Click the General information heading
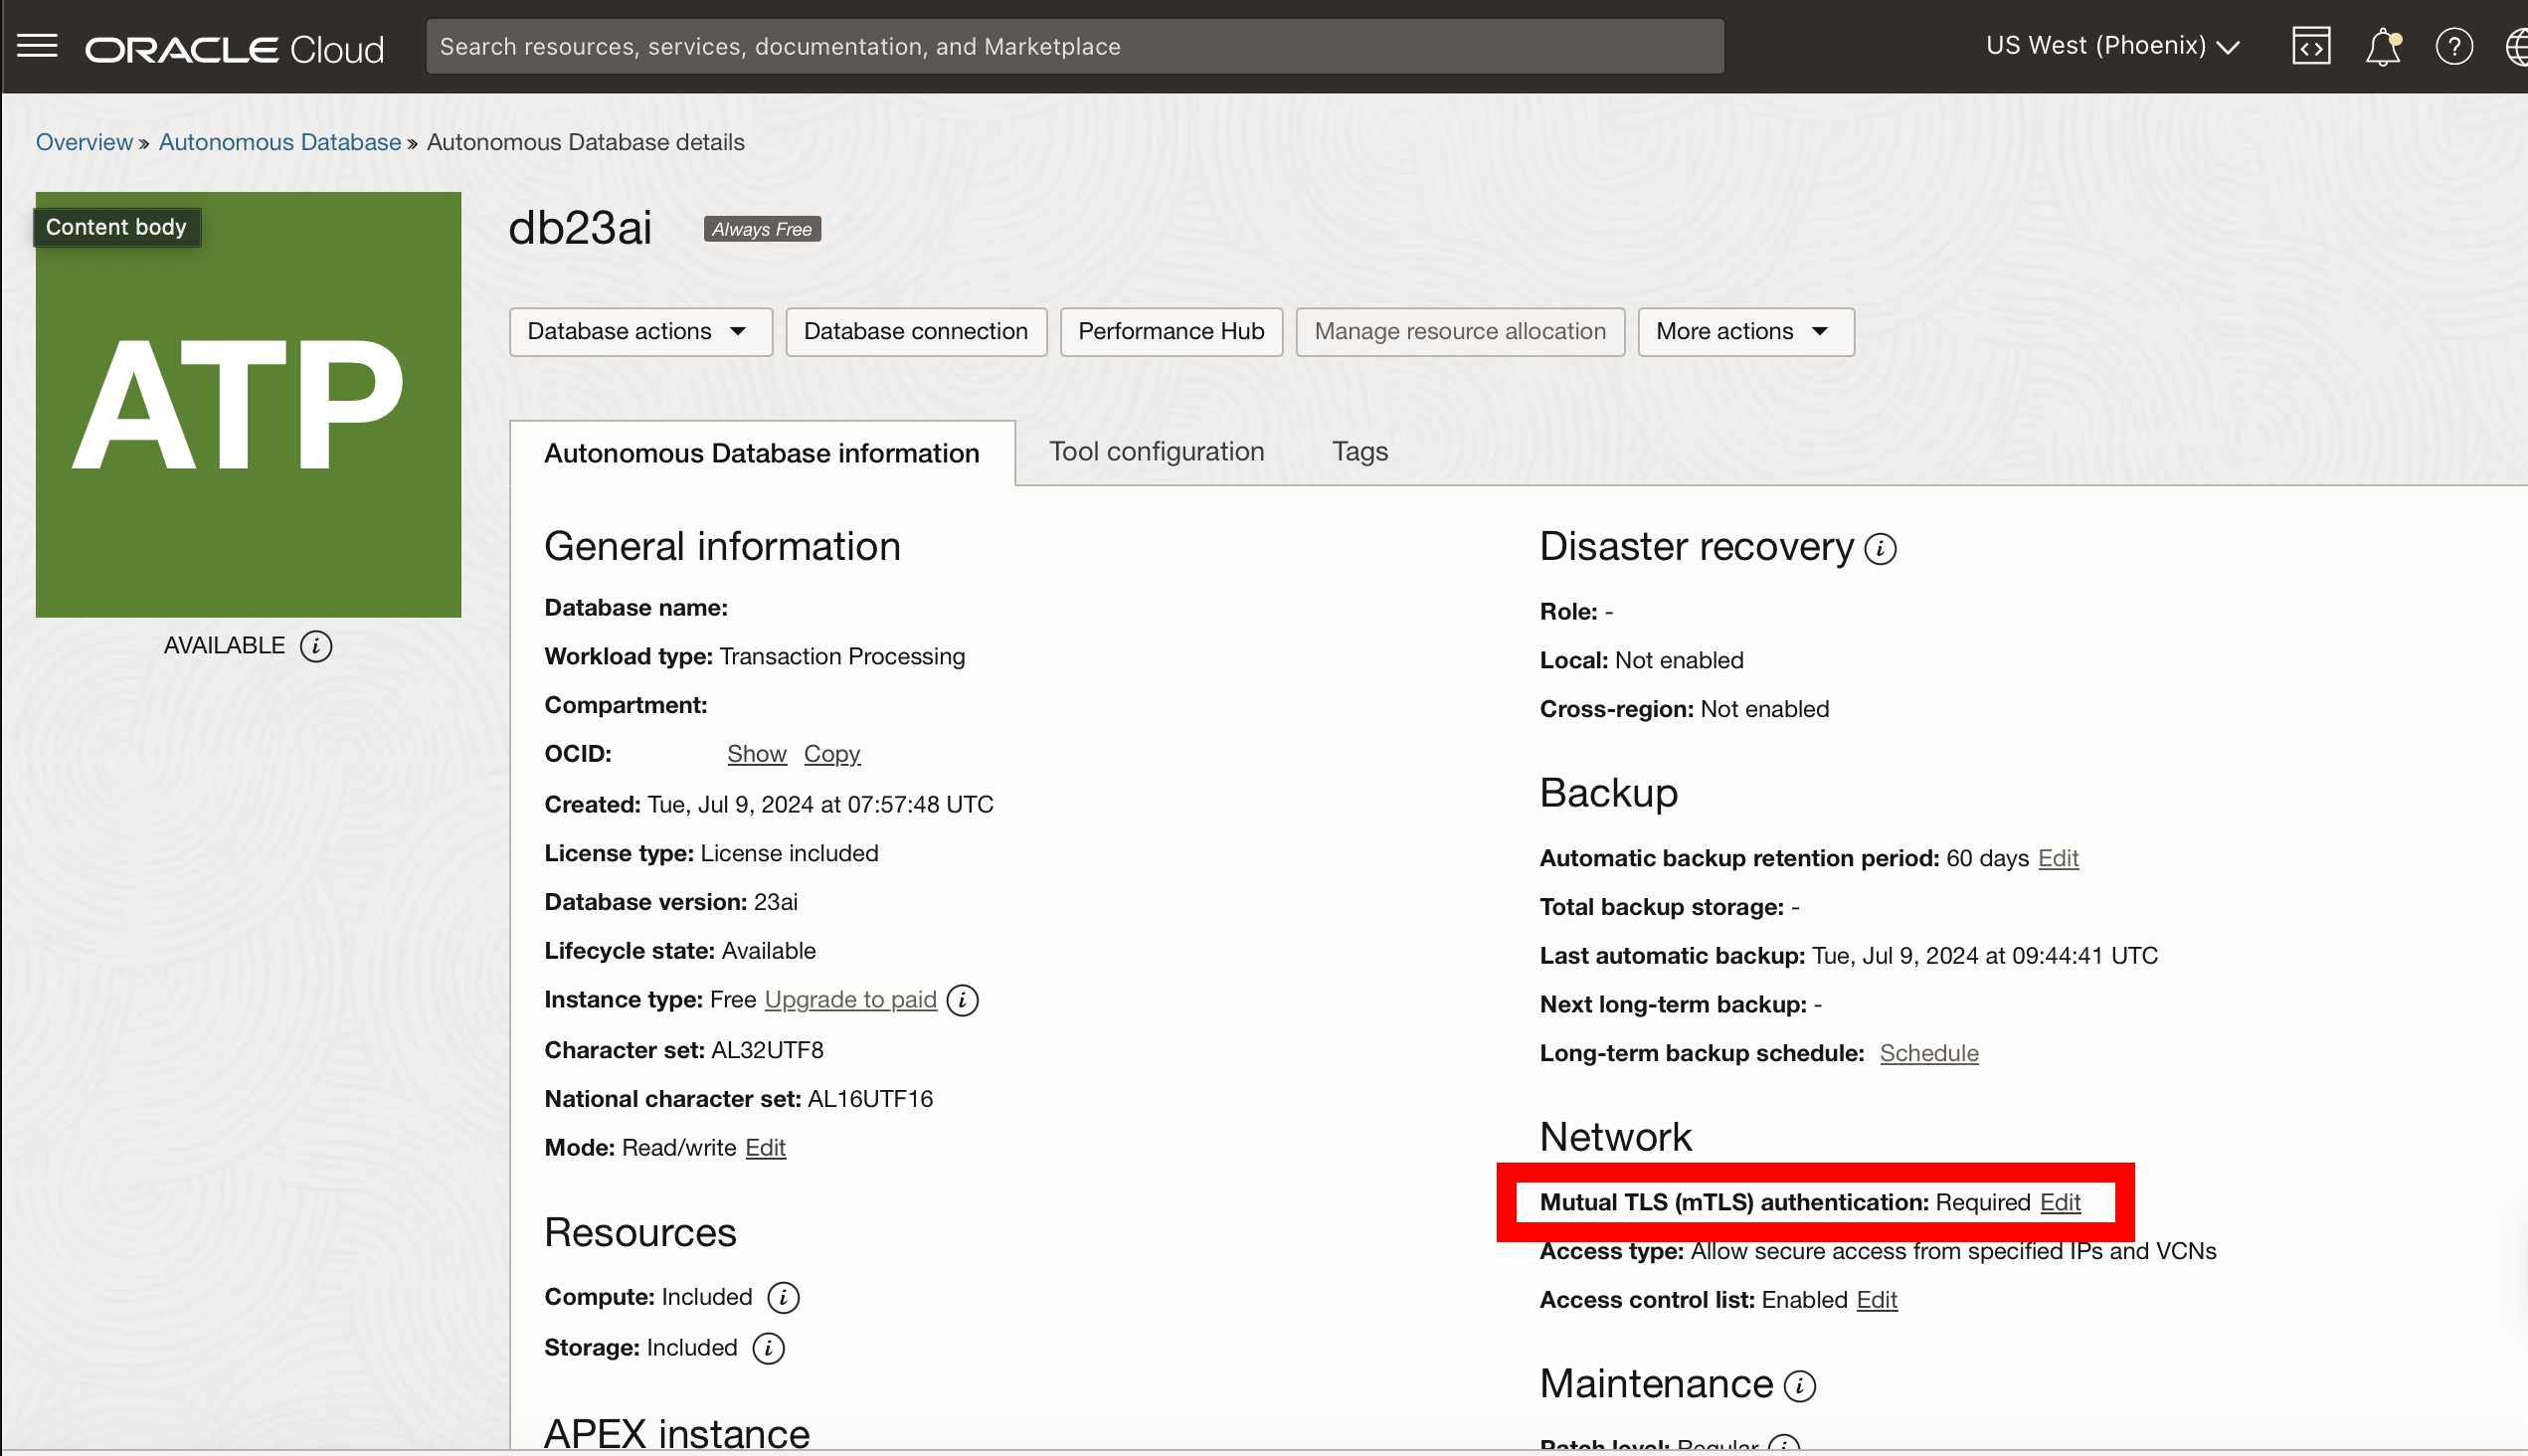This screenshot has width=2528, height=1456. (x=722, y=547)
